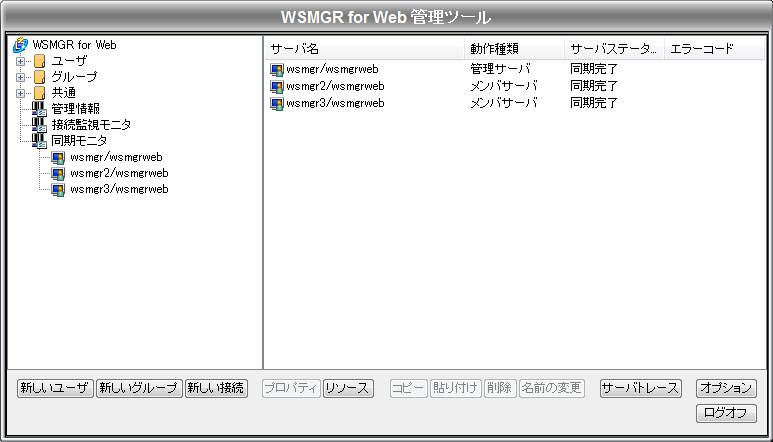The width and height of the screenshot is (773, 442).
Task: Select the 同期モニタ tree label
Action: pos(79,141)
